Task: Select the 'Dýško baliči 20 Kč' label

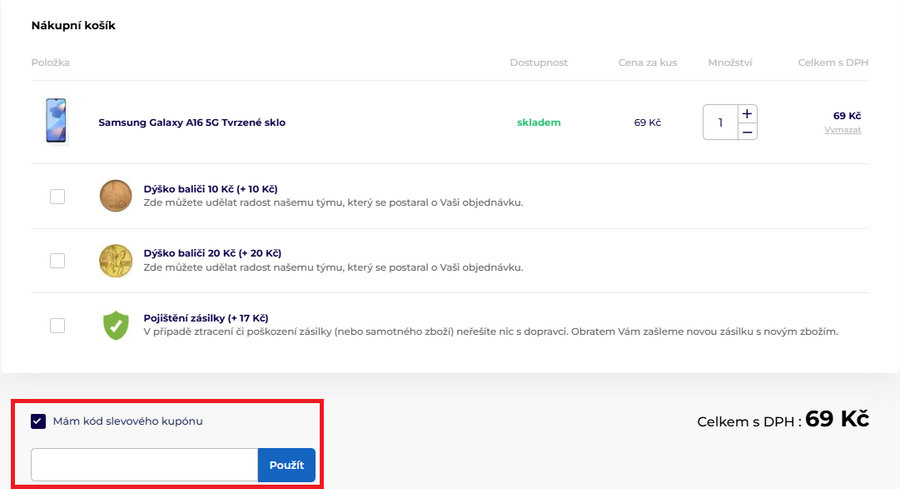Action: point(212,253)
